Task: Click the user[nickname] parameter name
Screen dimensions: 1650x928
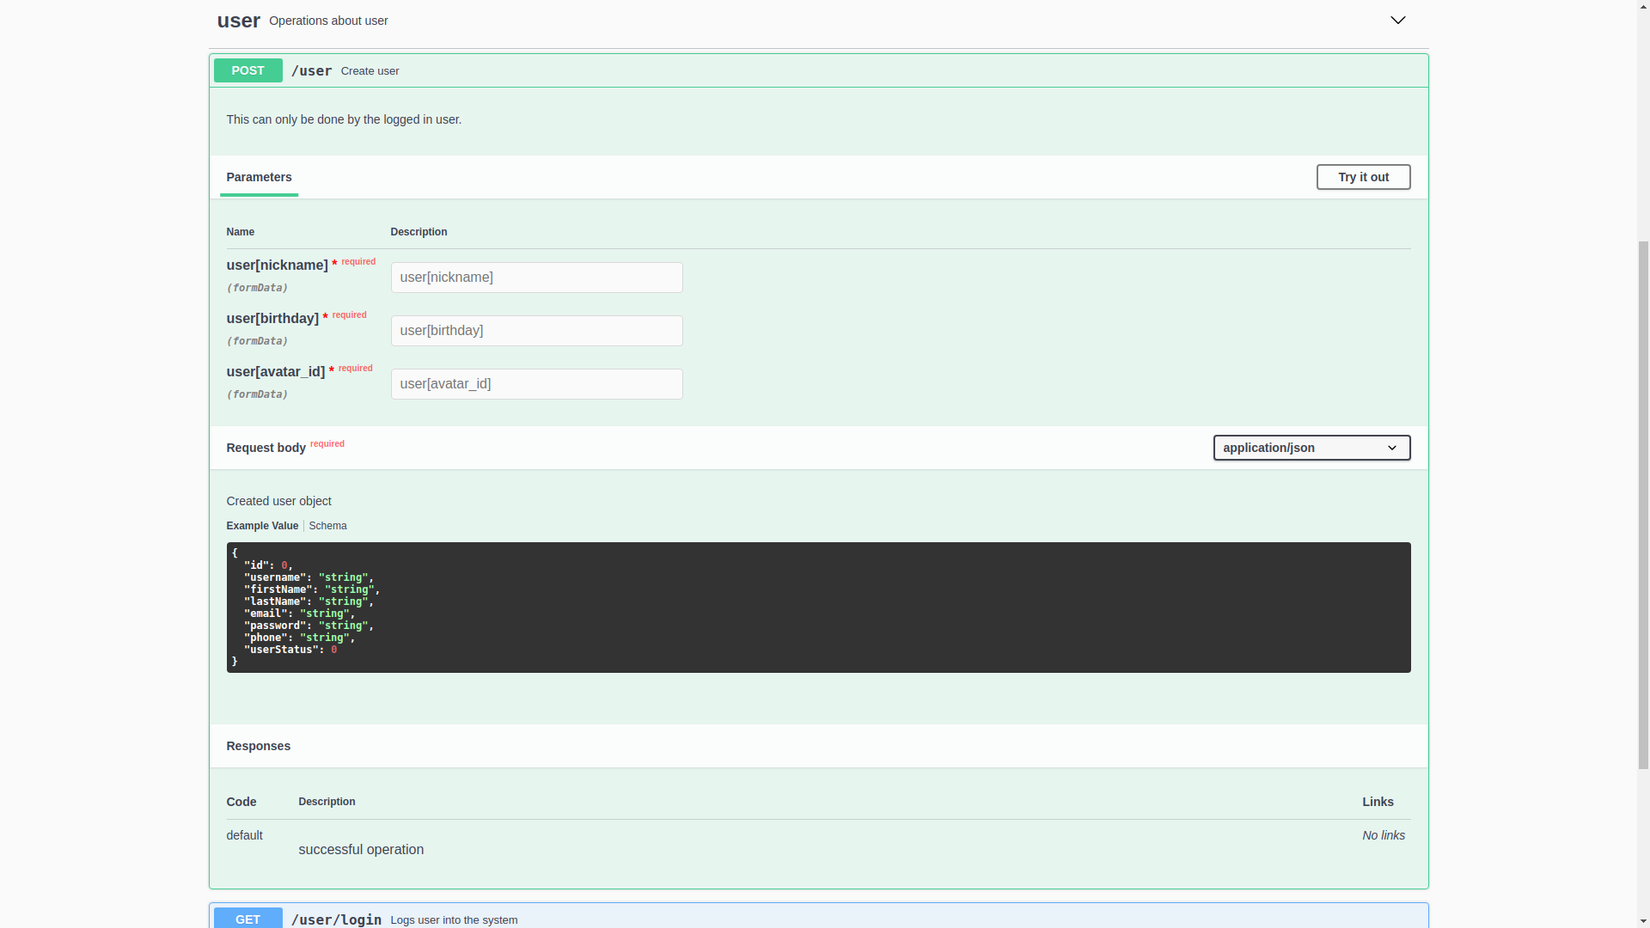Action: (x=277, y=265)
